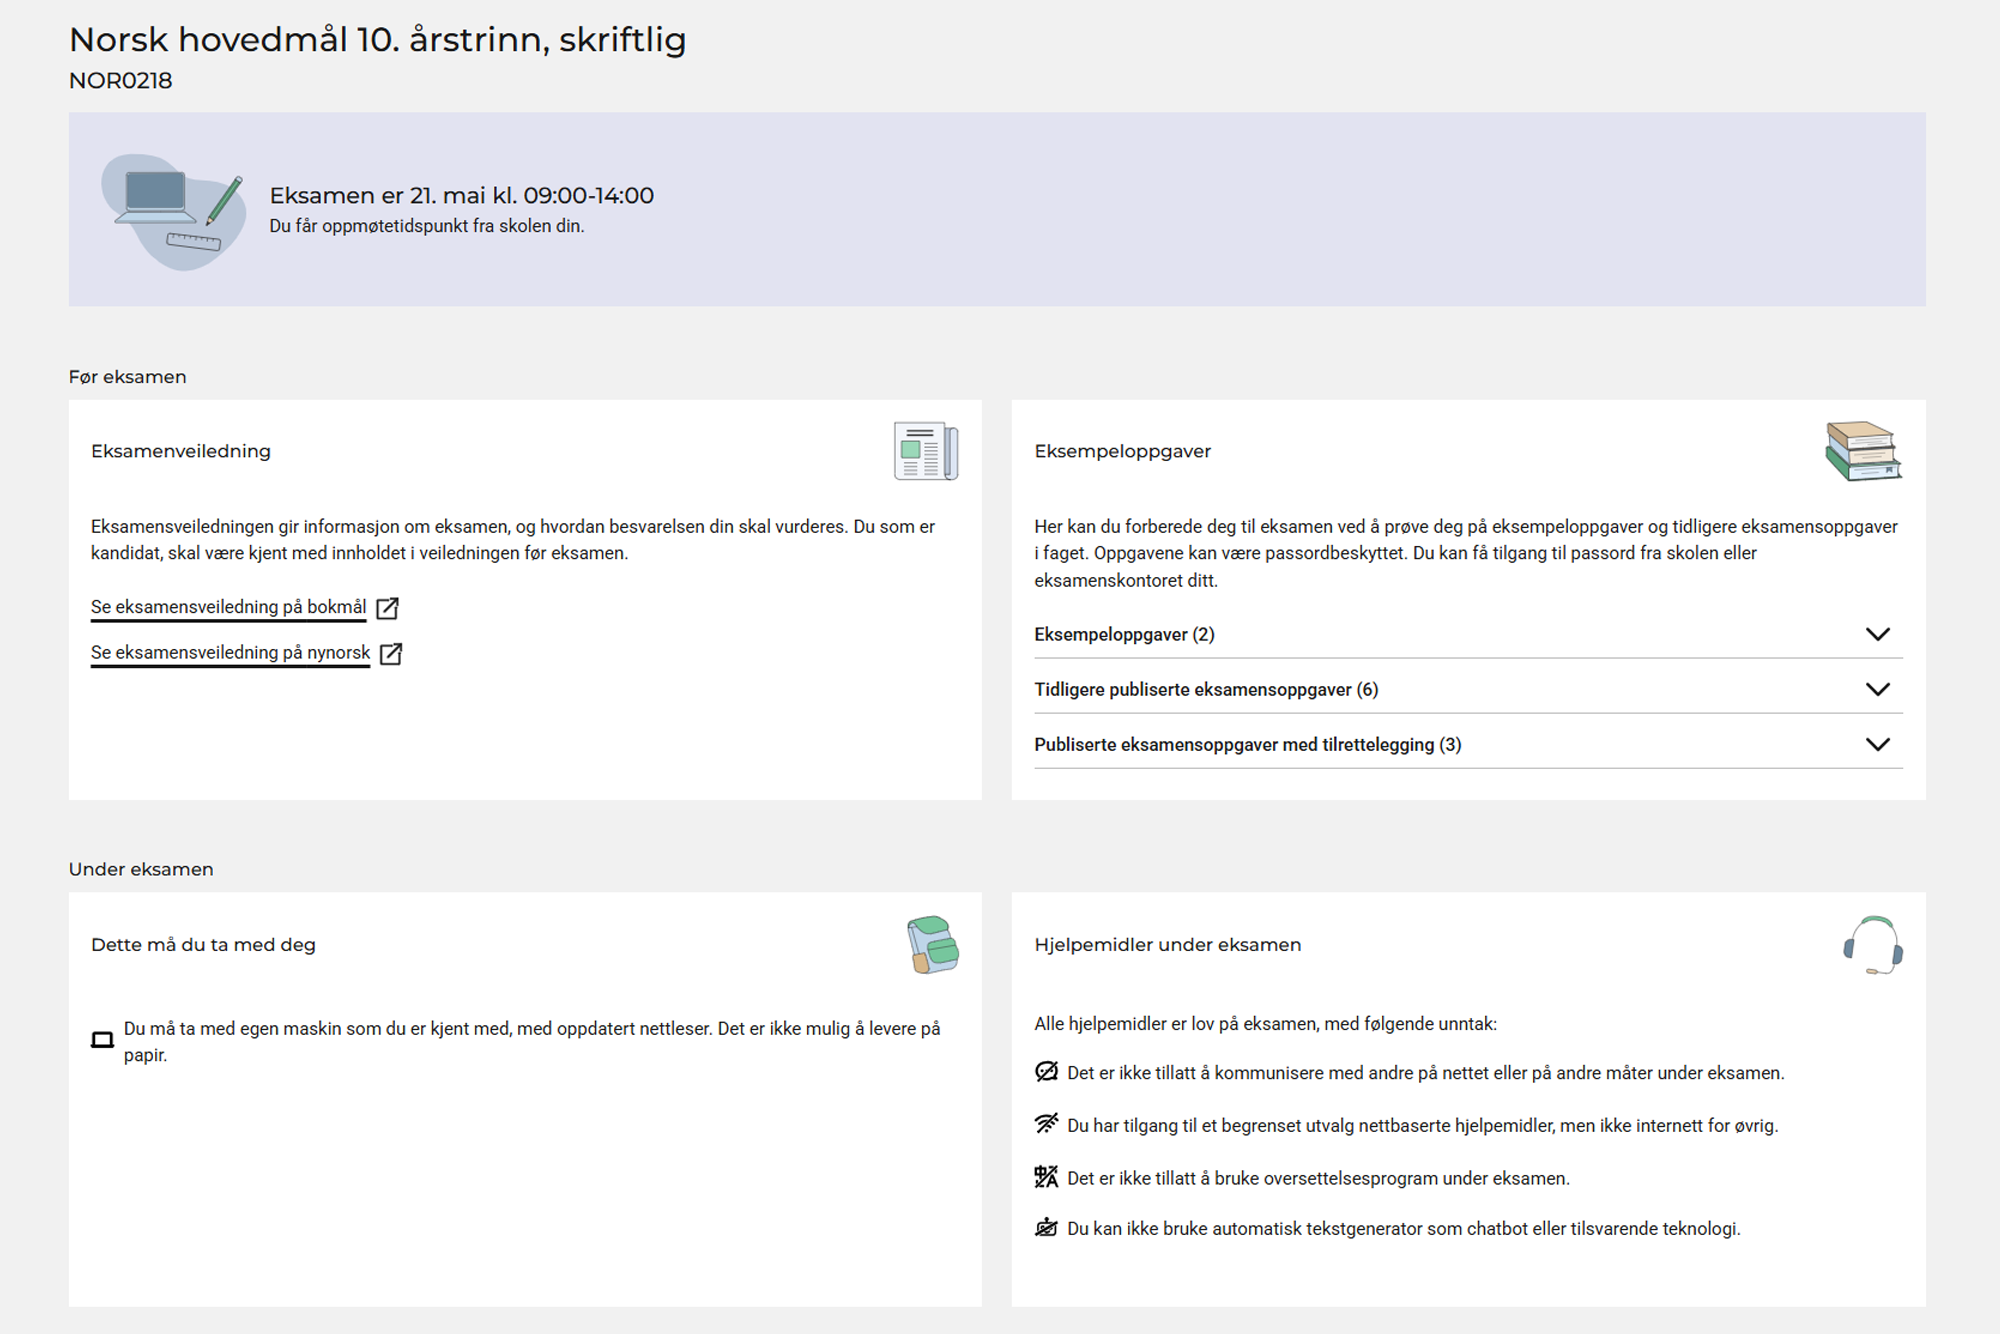Click the chevron on the Eksempeloppgaver (2) row

pyautogui.click(x=1878, y=634)
